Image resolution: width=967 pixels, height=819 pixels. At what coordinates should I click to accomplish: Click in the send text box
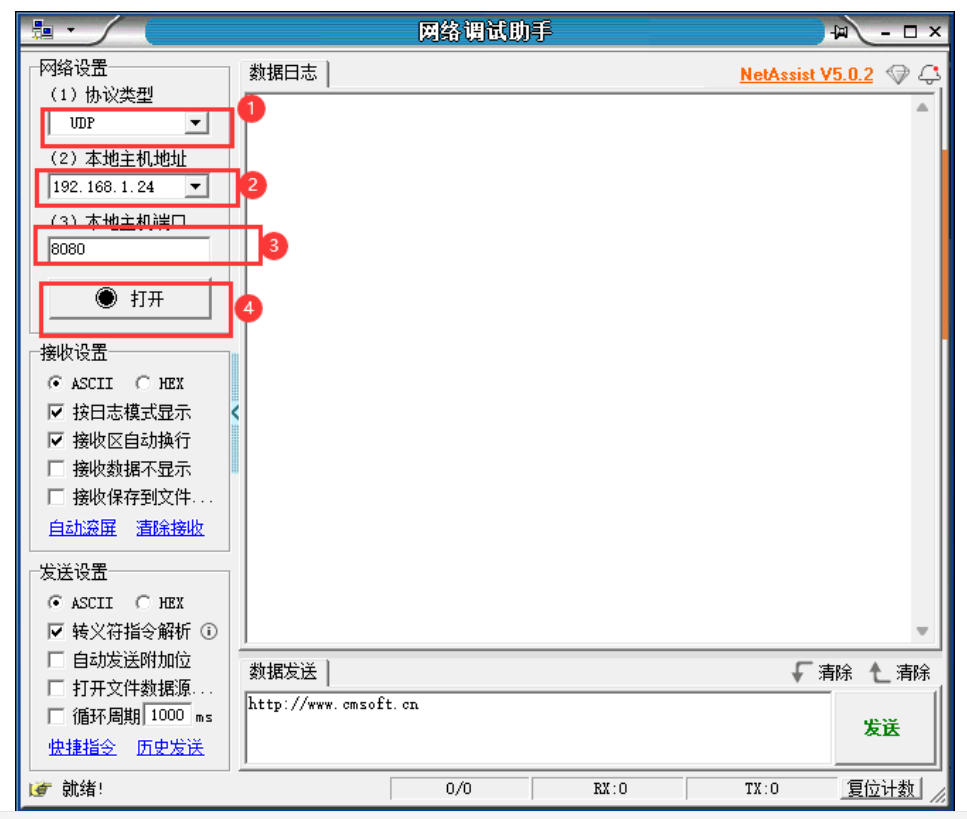pyautogui.click(x=538, y=728)
